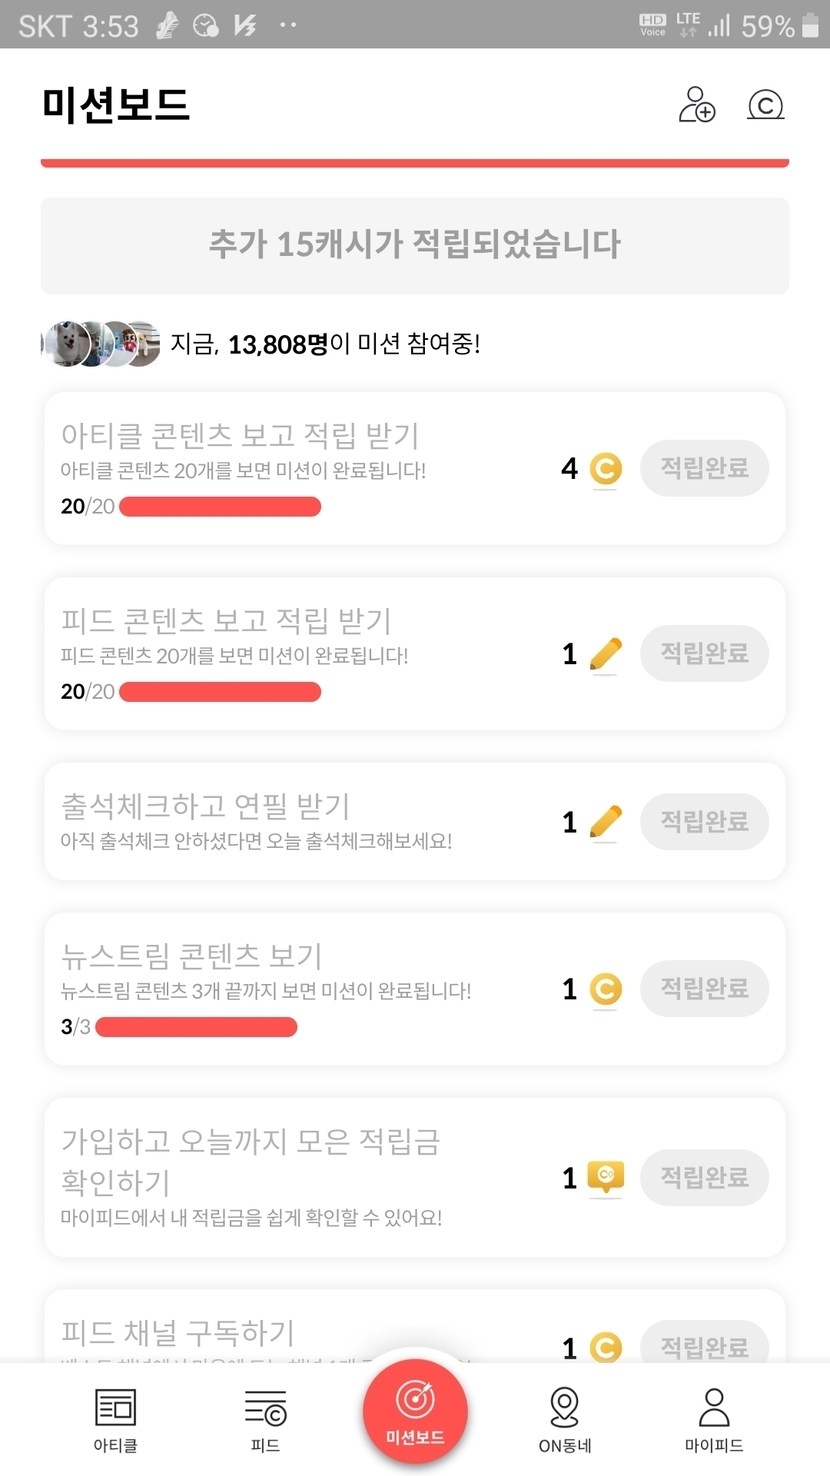Select the red 미션보드 center button
The image size is (830, 1476).
pos(415,1411)
